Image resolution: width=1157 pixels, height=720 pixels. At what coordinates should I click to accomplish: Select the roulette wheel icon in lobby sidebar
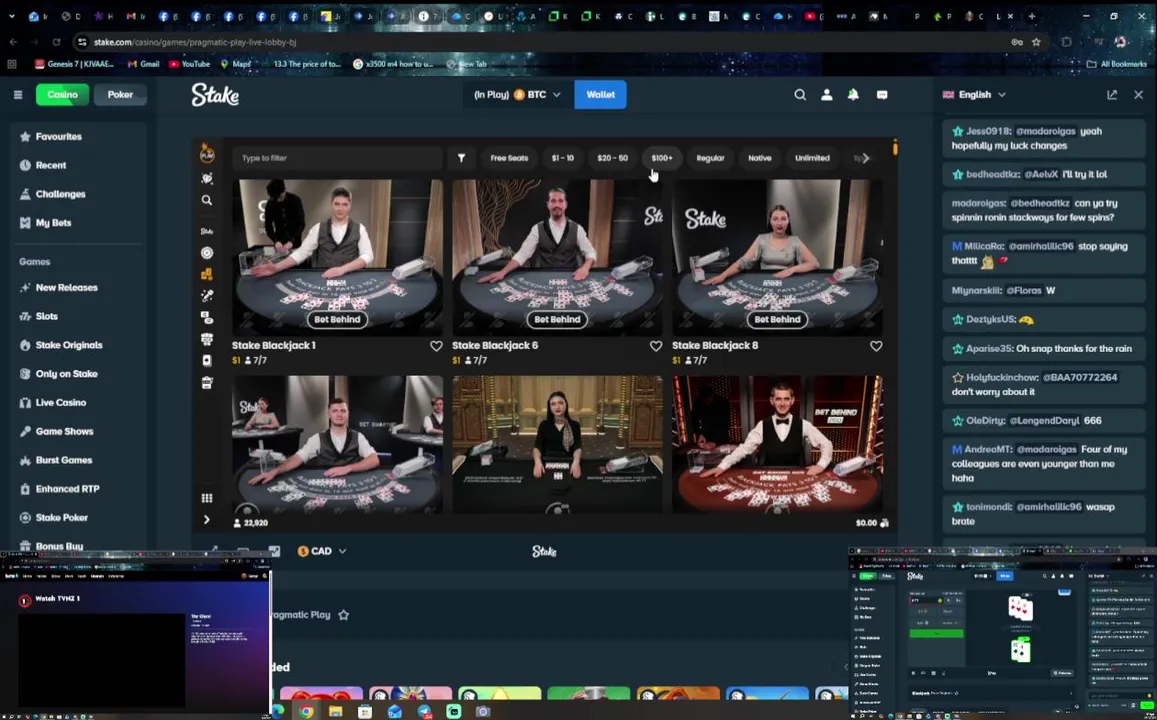pyautogui.click(x=207, y=253)
